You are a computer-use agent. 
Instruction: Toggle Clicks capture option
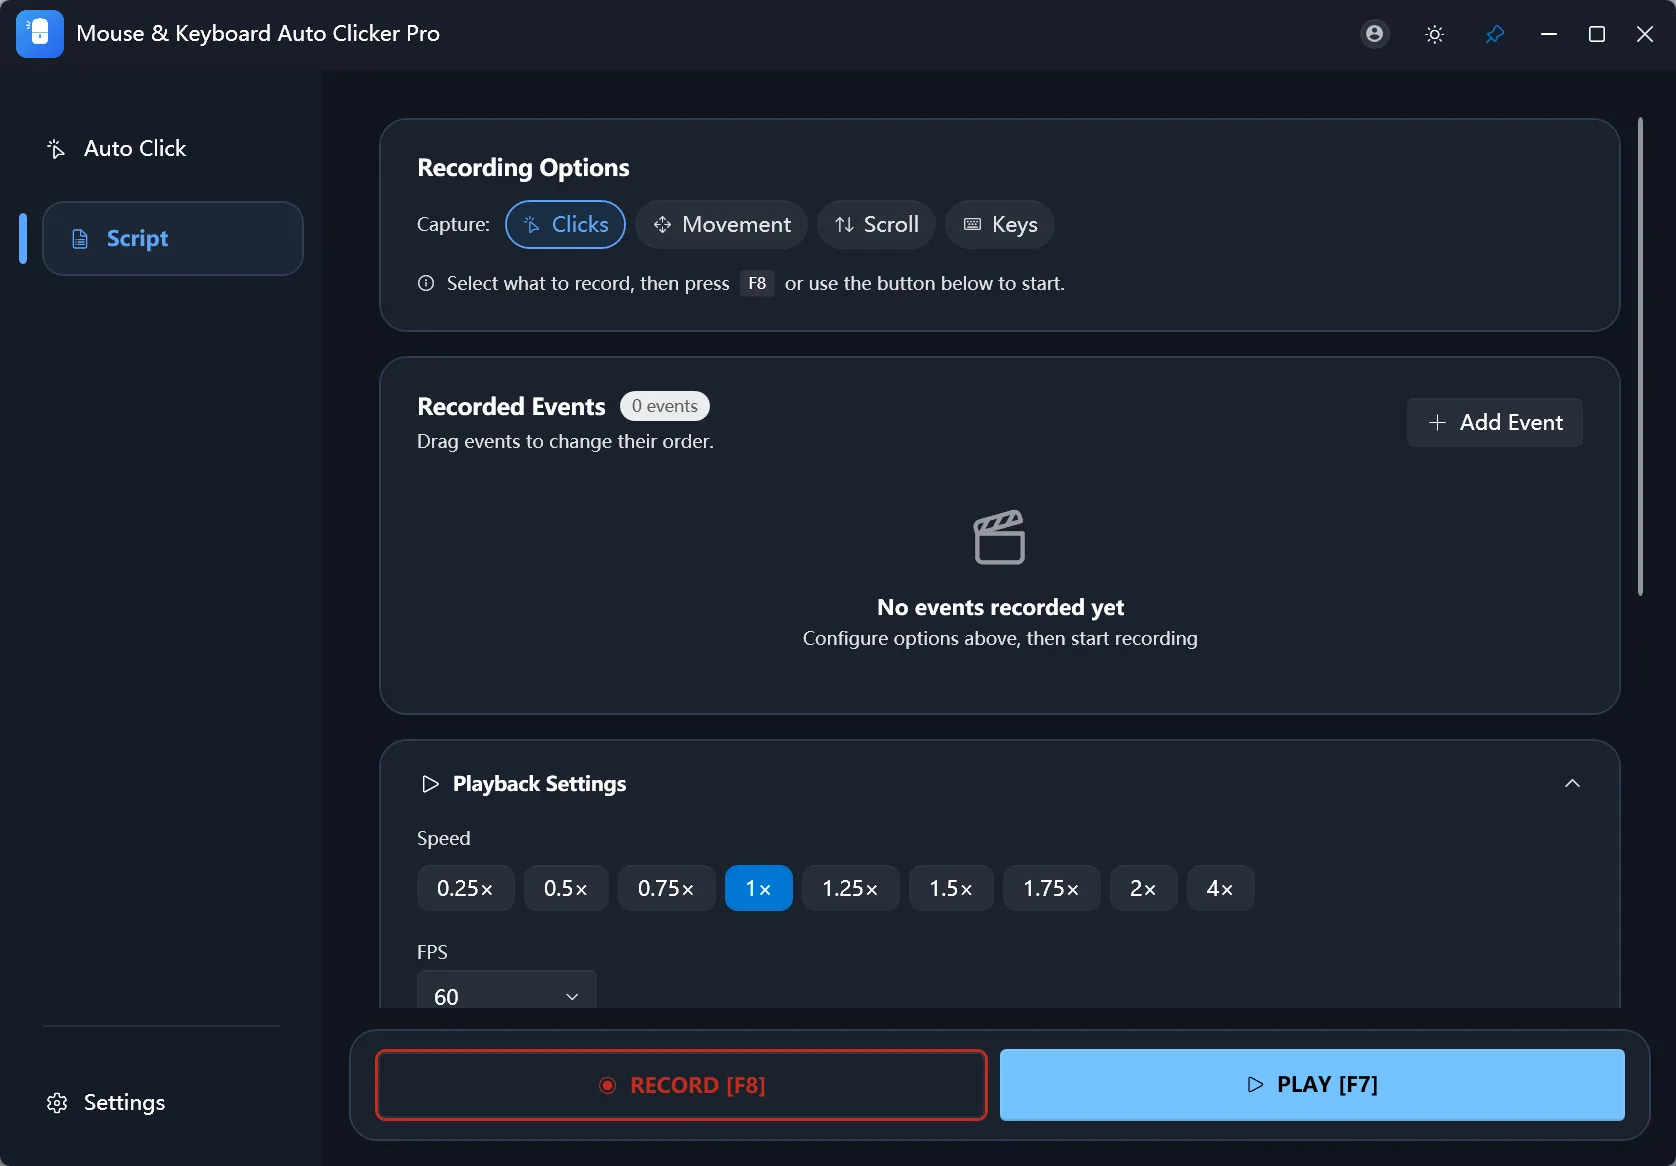(x=566, y=224)
